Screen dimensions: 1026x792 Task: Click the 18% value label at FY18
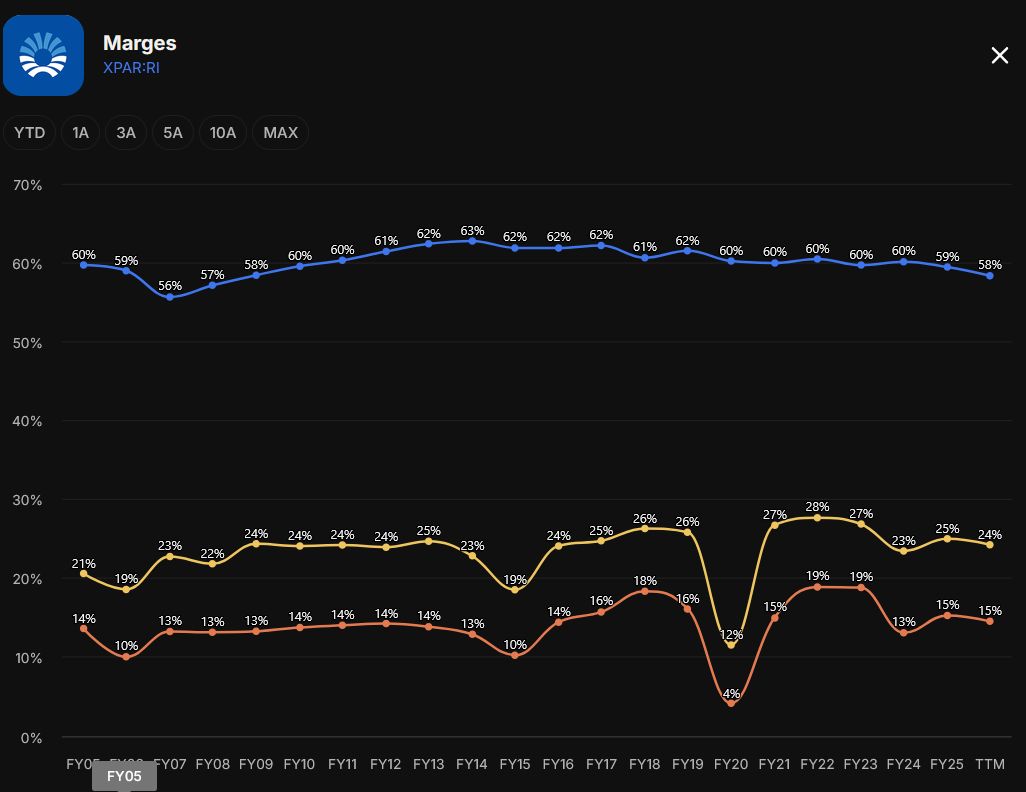(645, 581)
